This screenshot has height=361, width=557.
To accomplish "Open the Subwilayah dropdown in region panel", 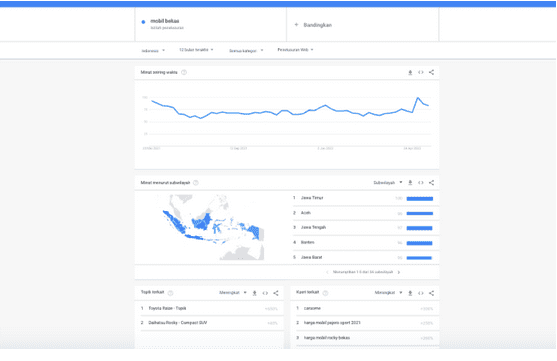I will coord(388,183).
